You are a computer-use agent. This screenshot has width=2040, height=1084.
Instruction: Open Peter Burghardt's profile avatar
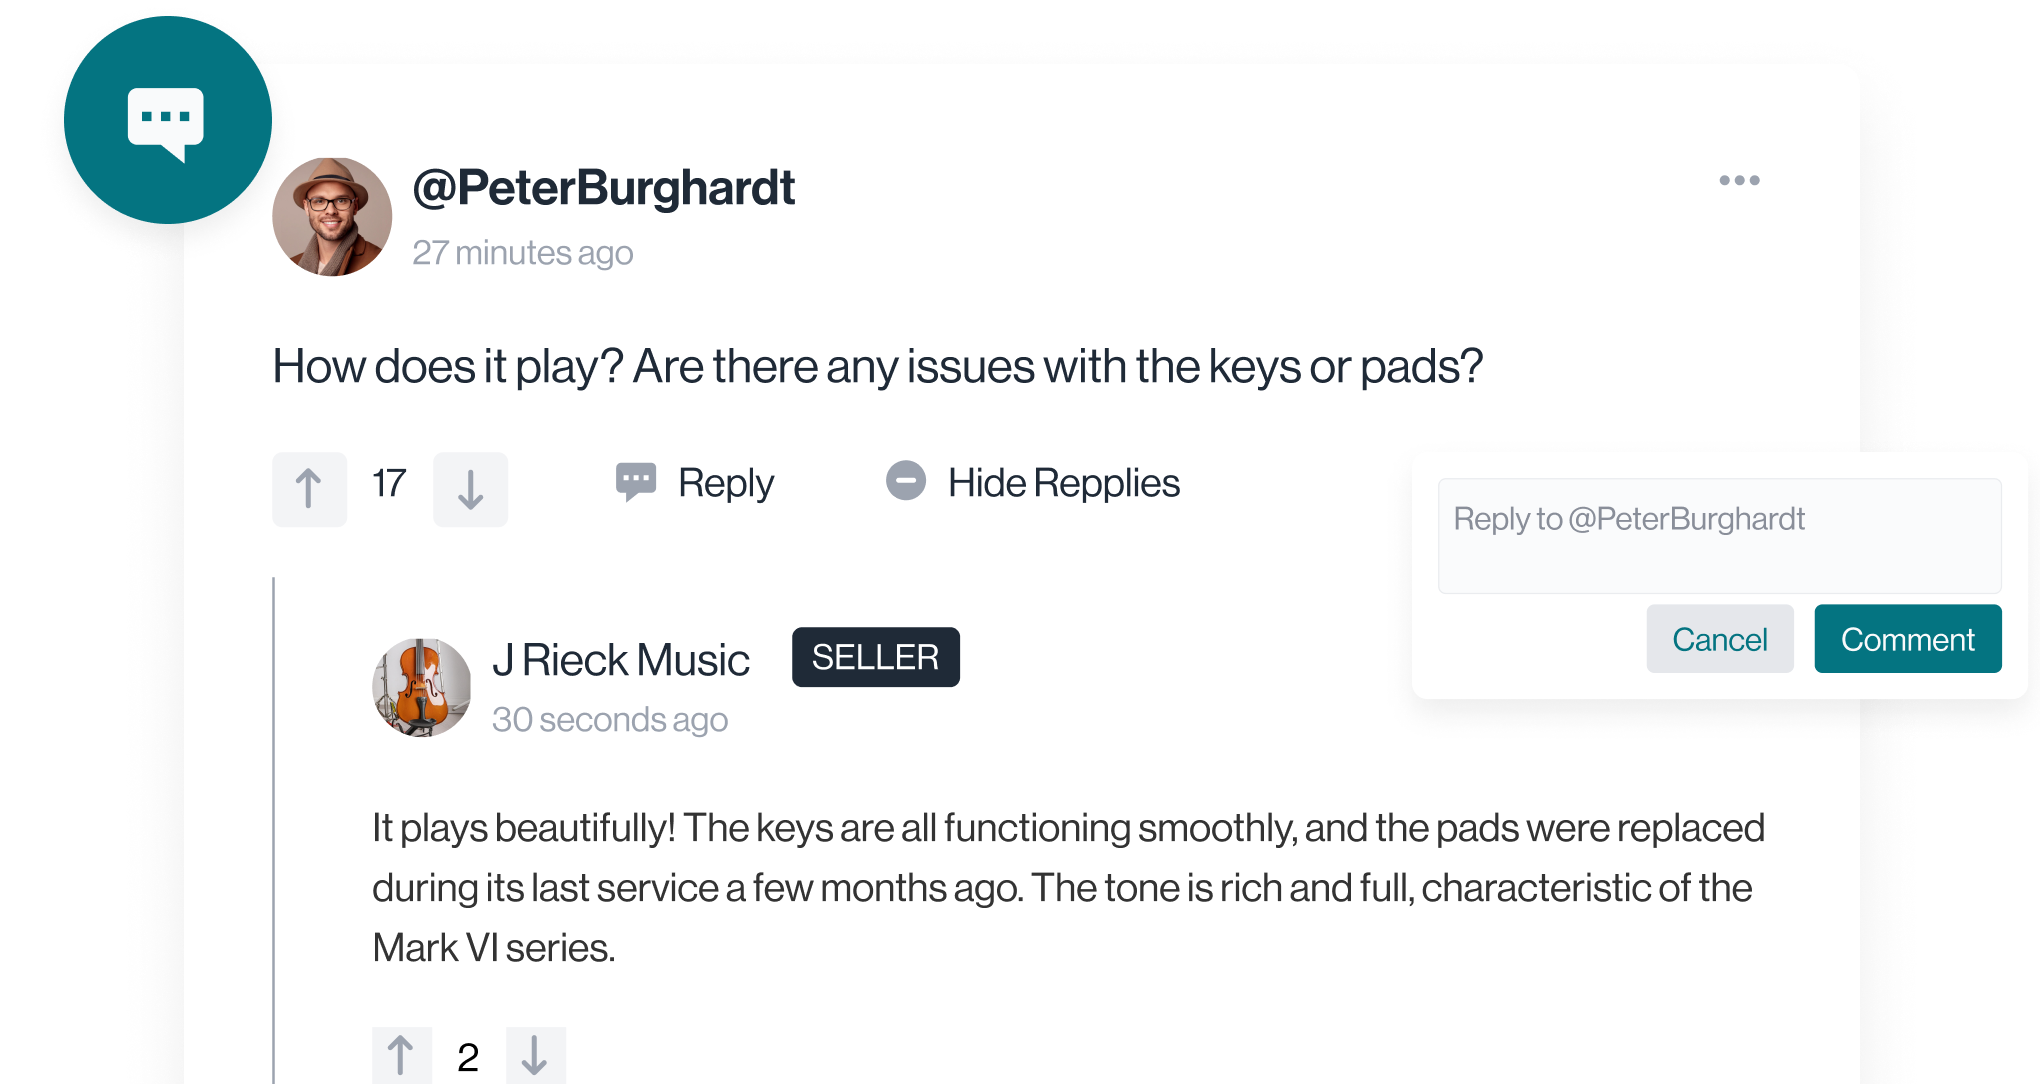click(x=332, y=217)
